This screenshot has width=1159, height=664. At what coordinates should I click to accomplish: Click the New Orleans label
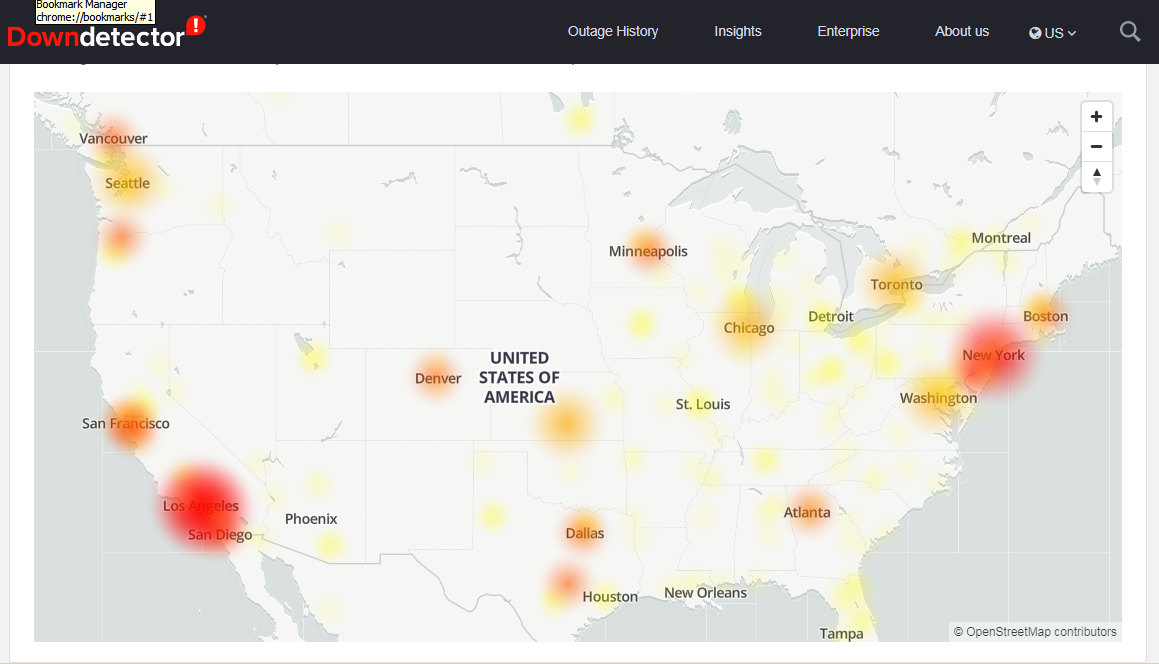pos(705,593)
